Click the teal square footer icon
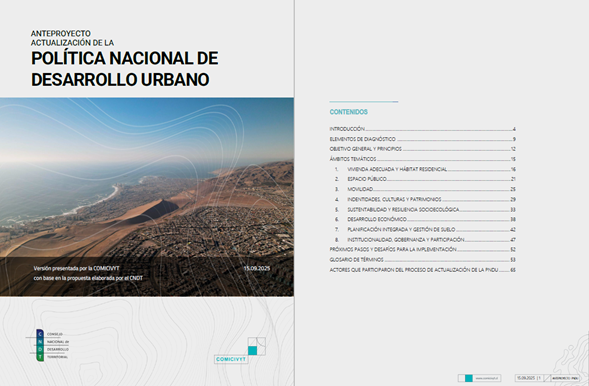589x386 pixels. pyautogui.click(x=468, y=378)
